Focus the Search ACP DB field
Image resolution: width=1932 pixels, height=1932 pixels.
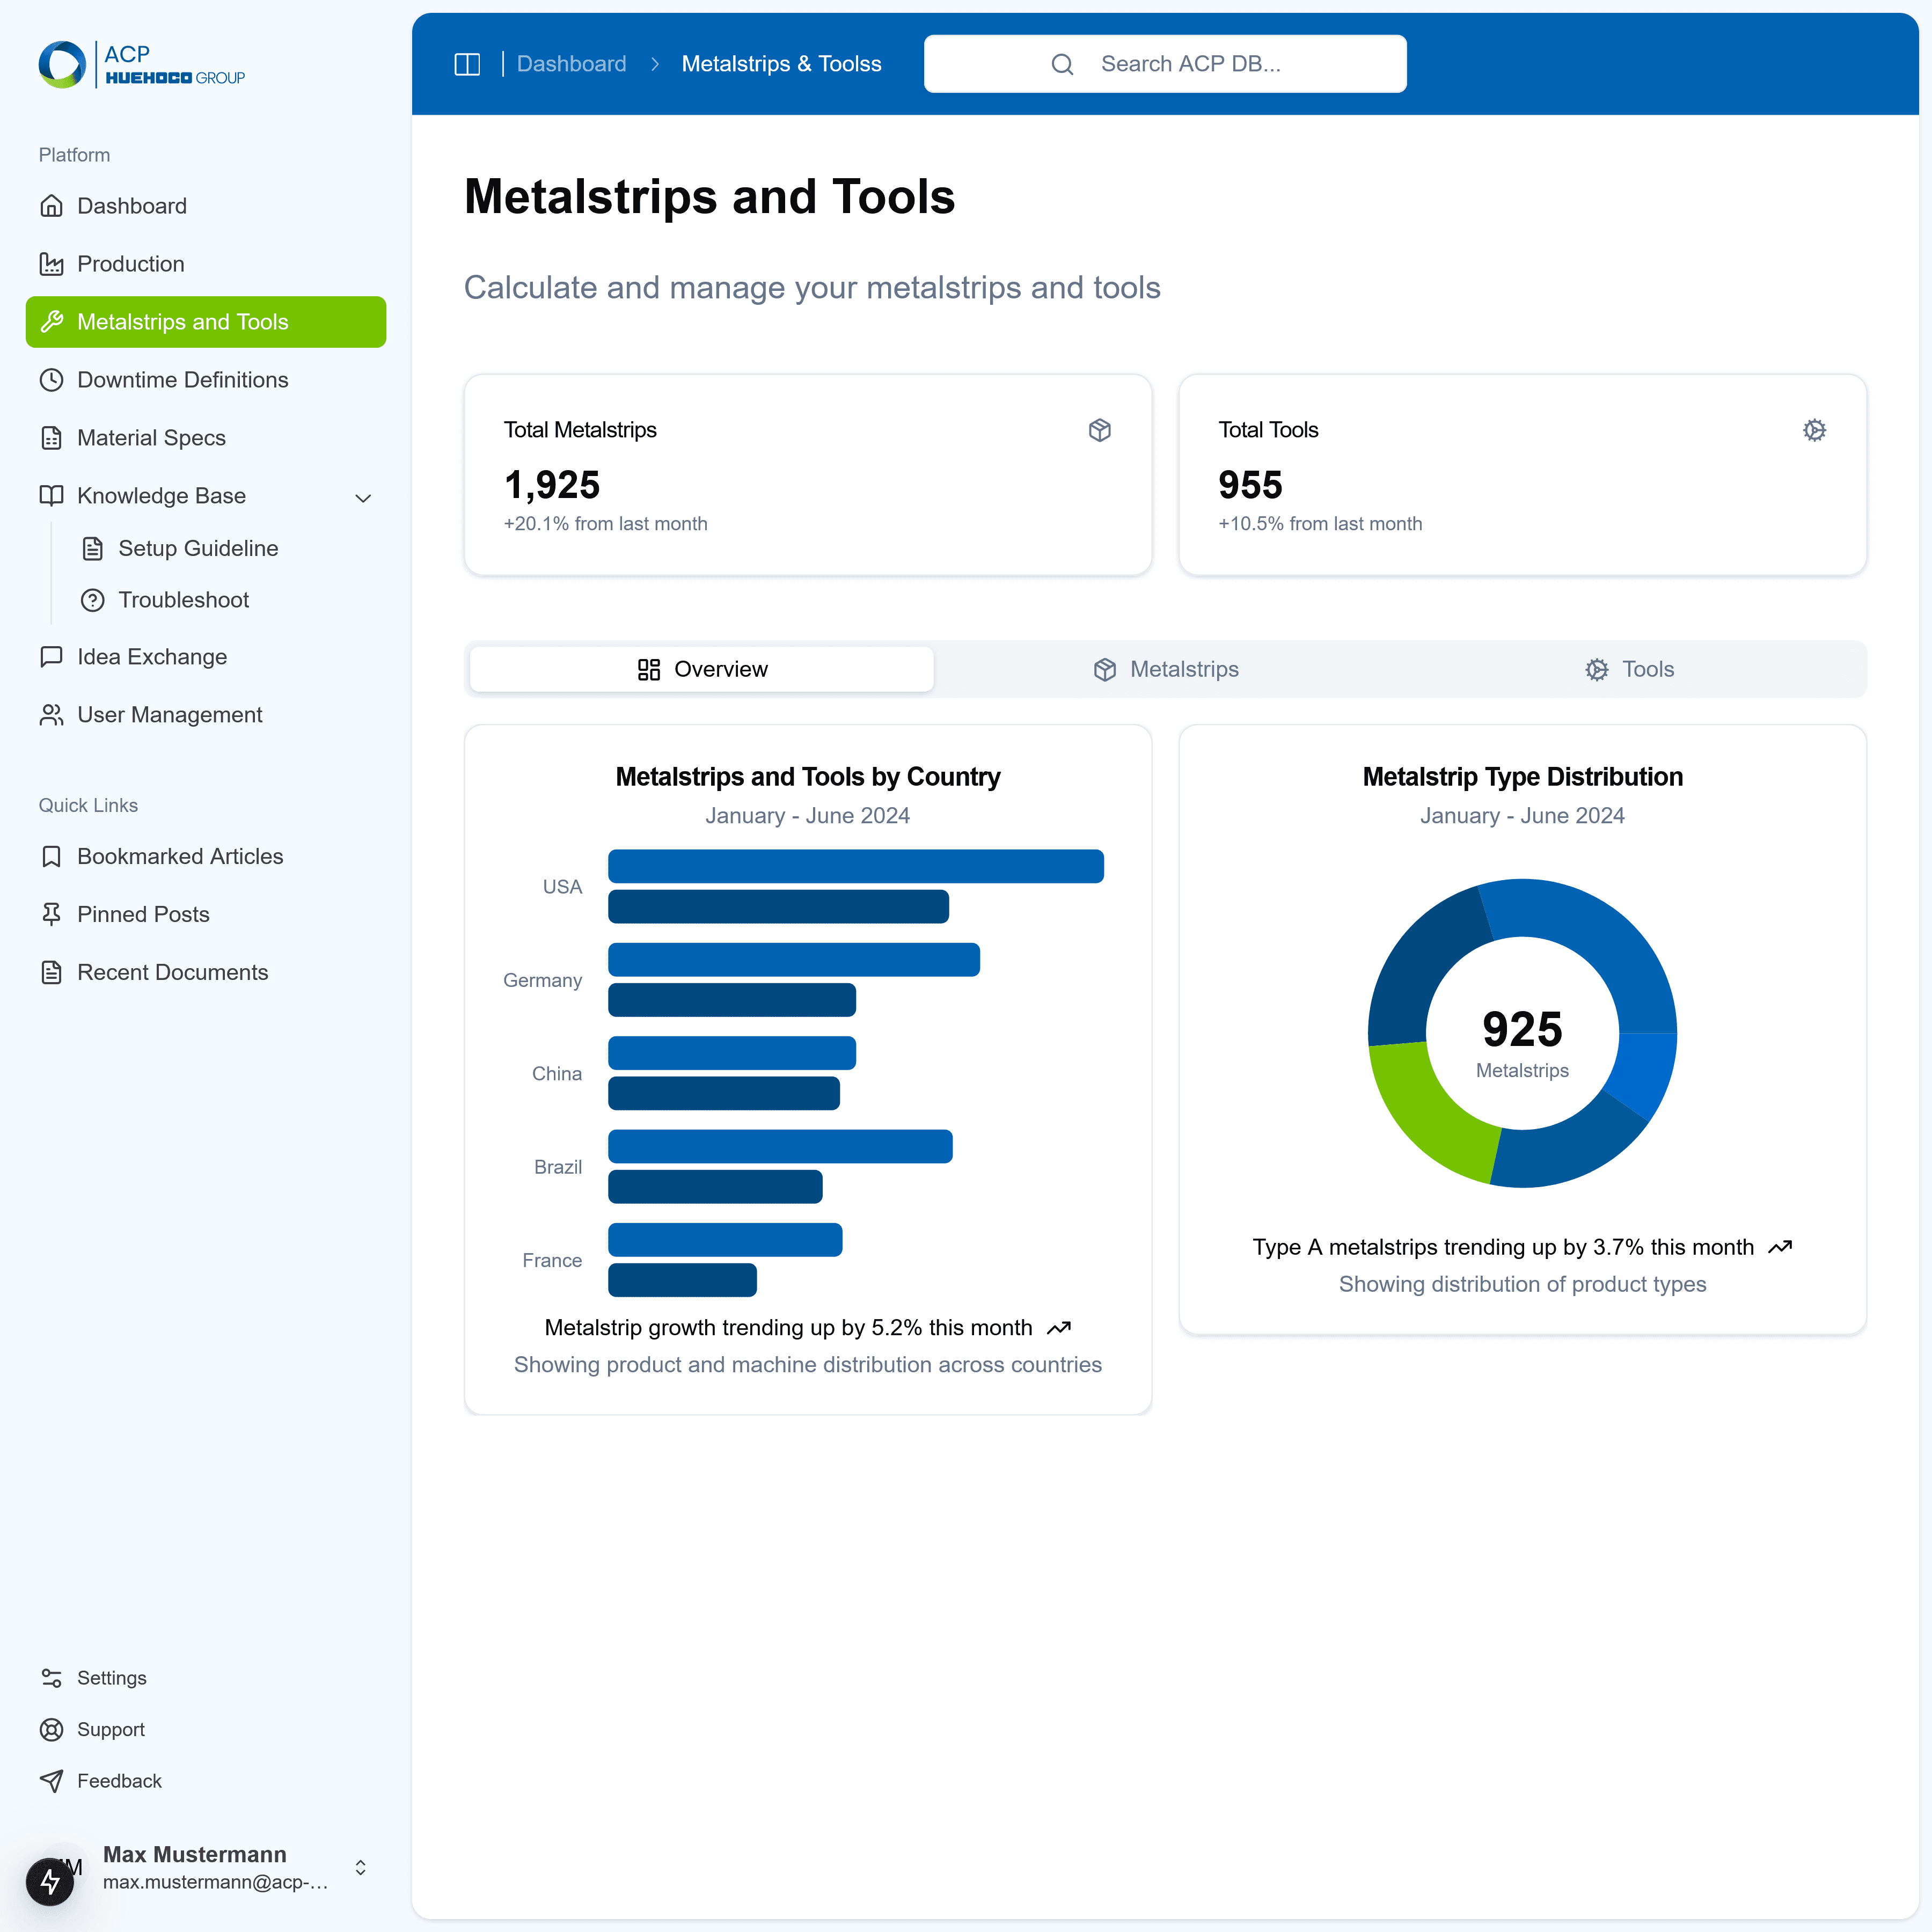click(1190, 64)
